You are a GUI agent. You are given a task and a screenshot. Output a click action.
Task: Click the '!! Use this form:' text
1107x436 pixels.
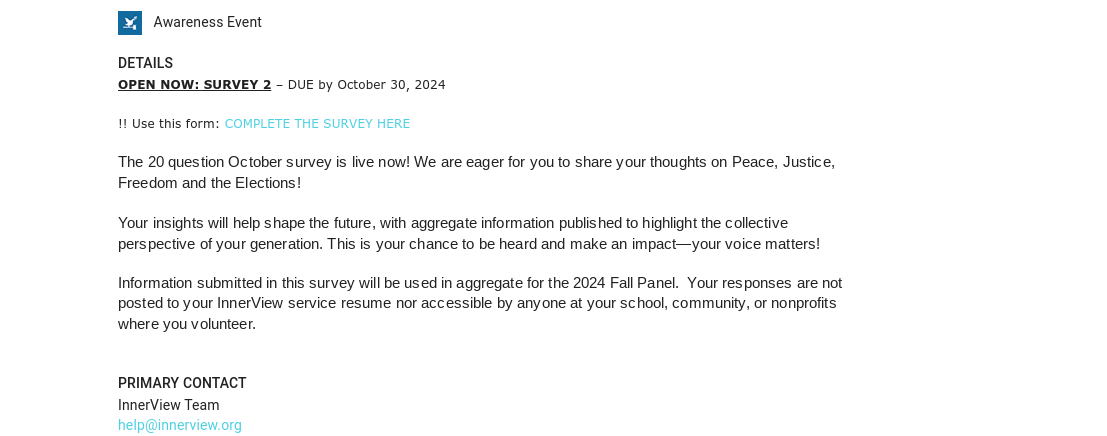169,123
